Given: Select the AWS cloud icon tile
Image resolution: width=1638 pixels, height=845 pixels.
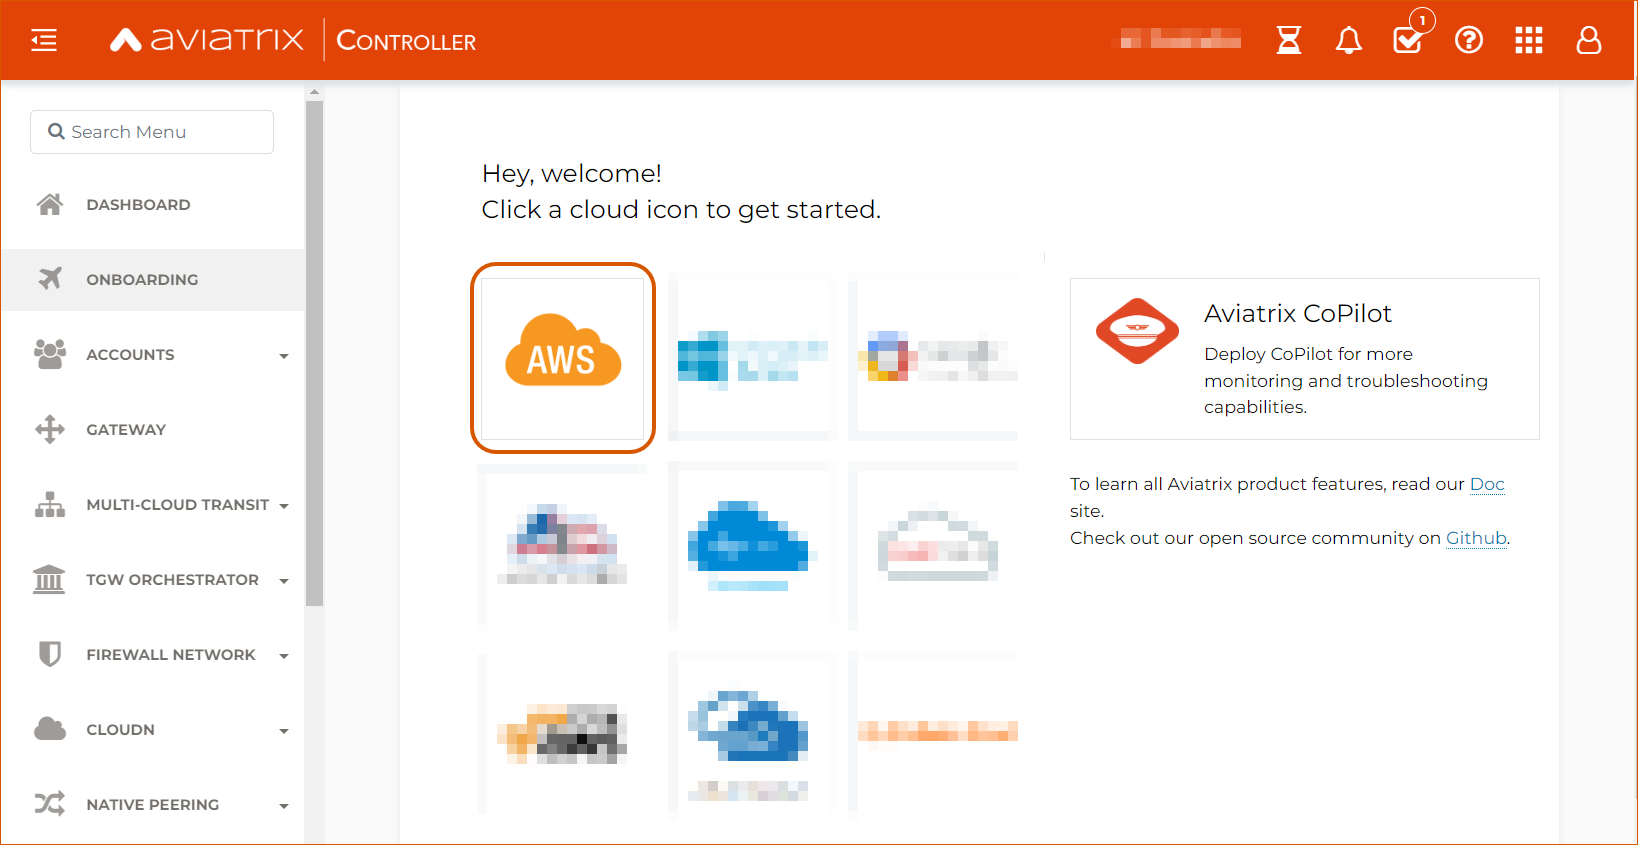Looking at the screenshot, I should (563, 358).
